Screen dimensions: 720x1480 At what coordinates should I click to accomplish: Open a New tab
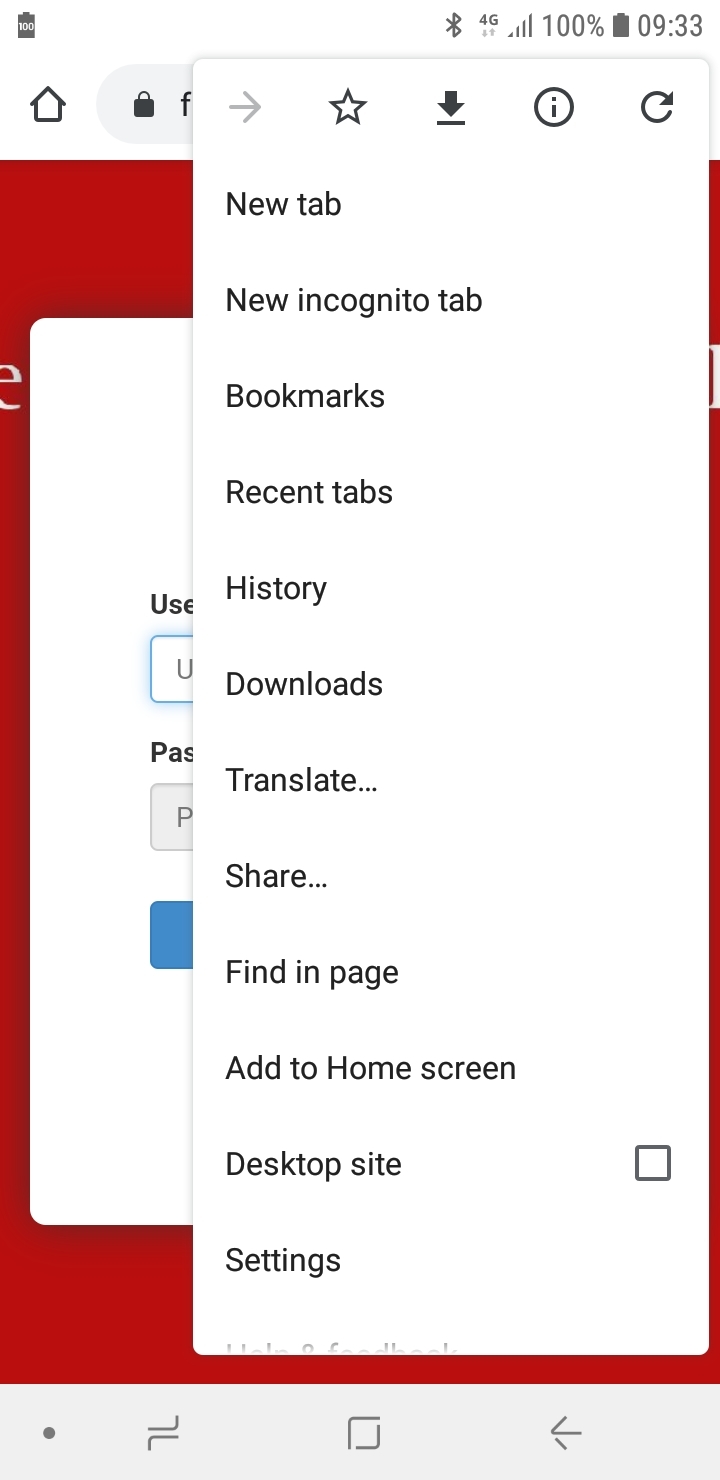tap(451, 204)
